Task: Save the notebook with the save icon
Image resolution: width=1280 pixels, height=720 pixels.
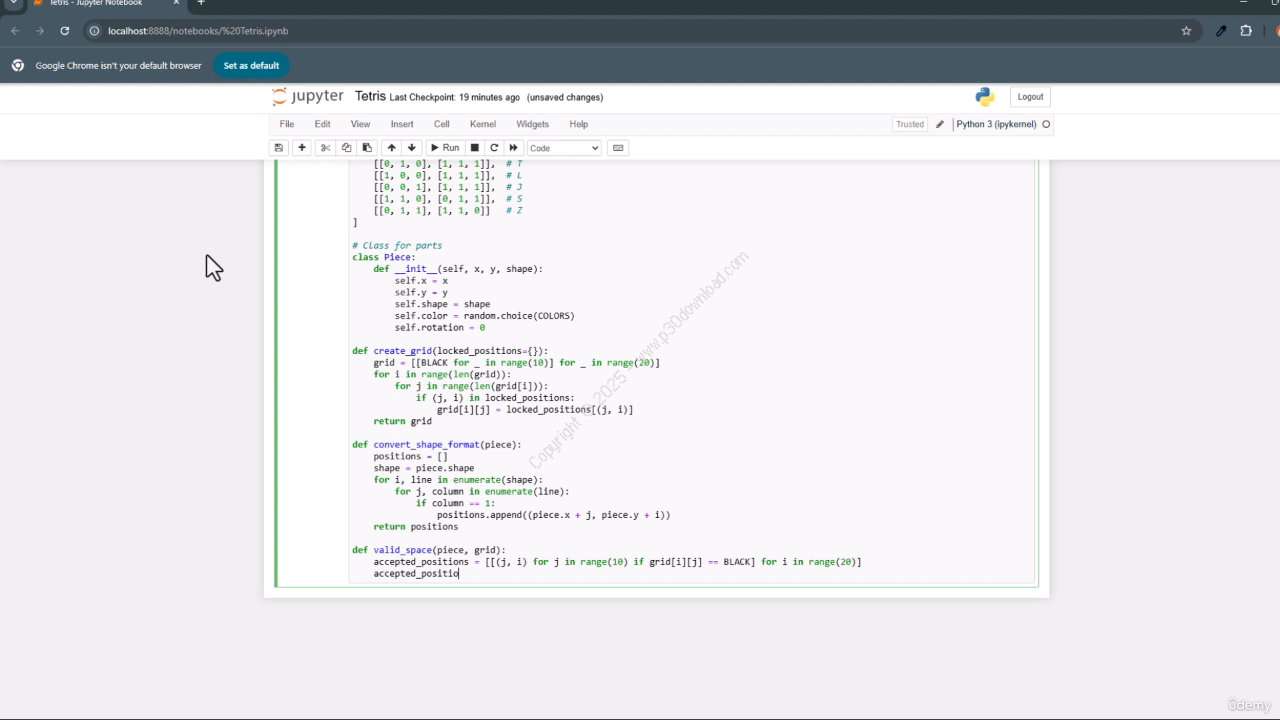Action: click(x=279, y=148)
